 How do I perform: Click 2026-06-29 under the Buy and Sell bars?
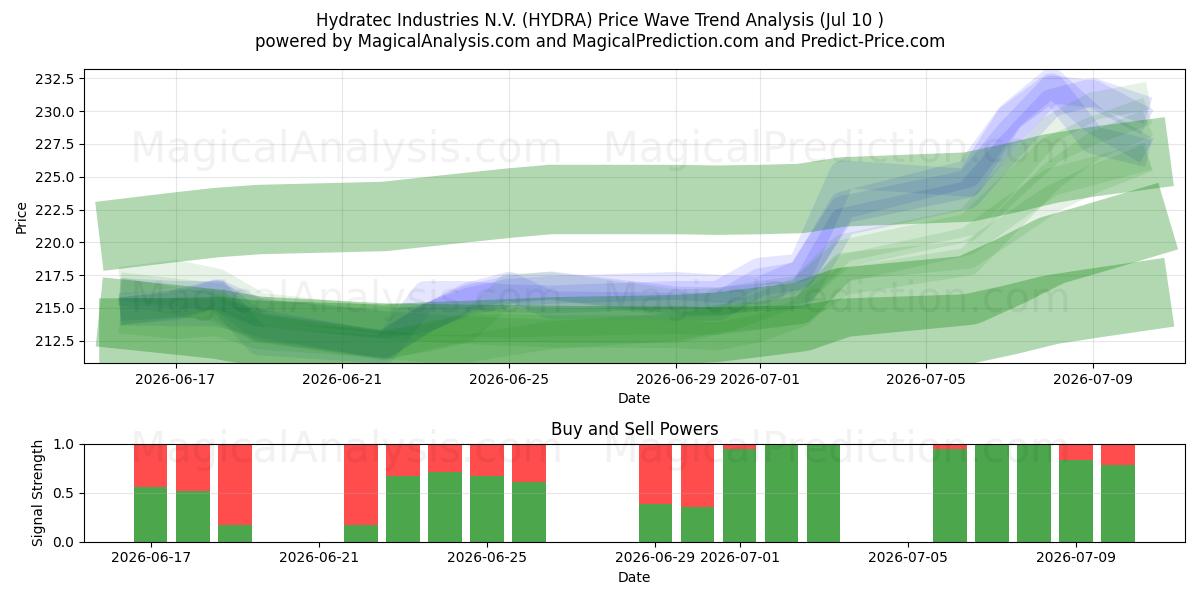655,559
